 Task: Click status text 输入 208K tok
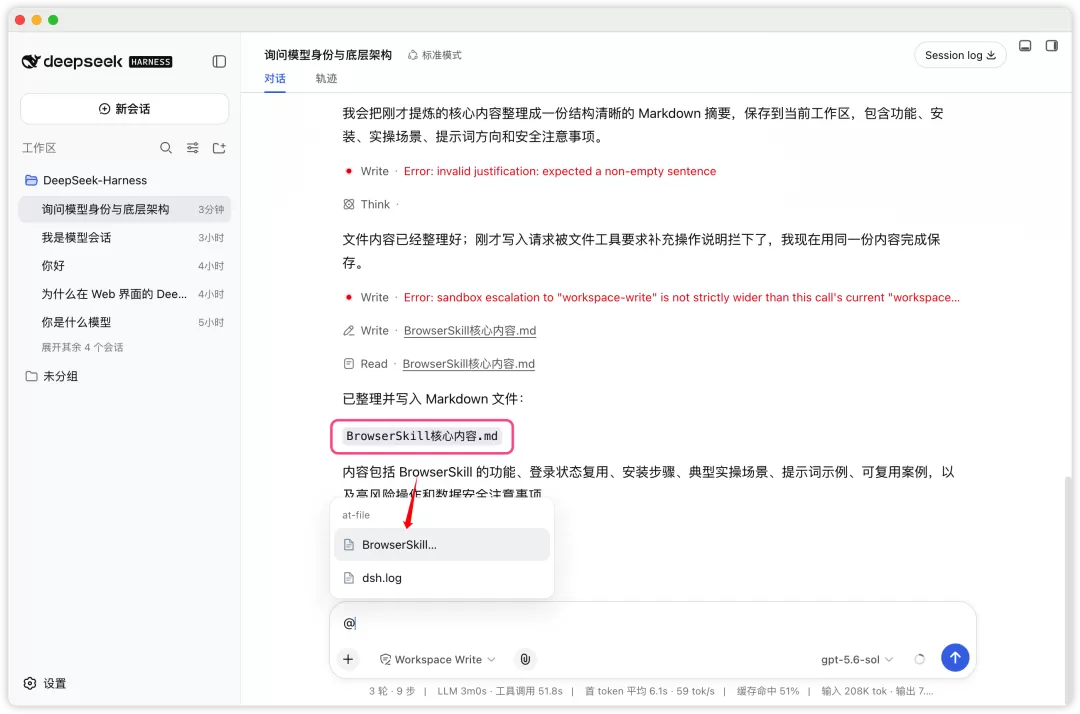854,691
